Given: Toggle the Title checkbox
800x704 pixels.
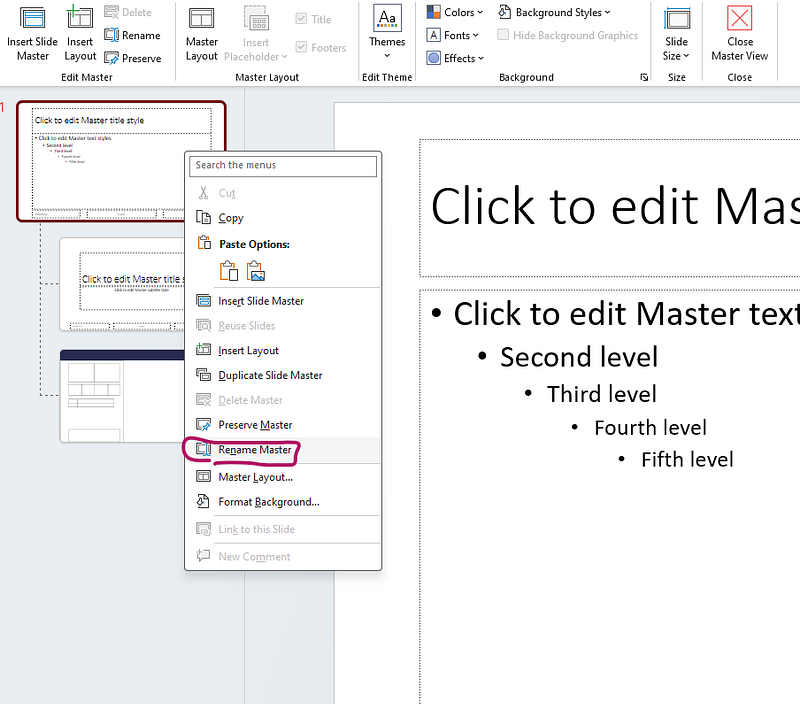Looking at the screenshot, I should click(x=302, y=19).
